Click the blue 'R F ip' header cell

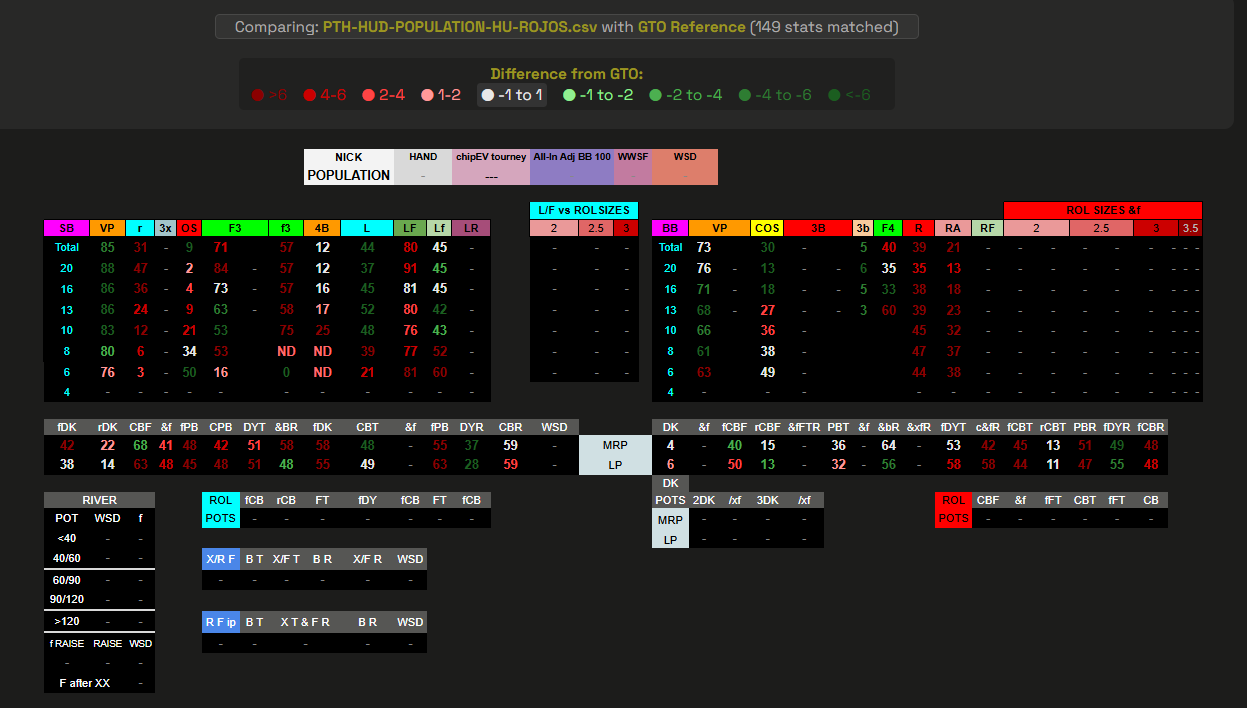pyautogui.click(x=220, y=622)
